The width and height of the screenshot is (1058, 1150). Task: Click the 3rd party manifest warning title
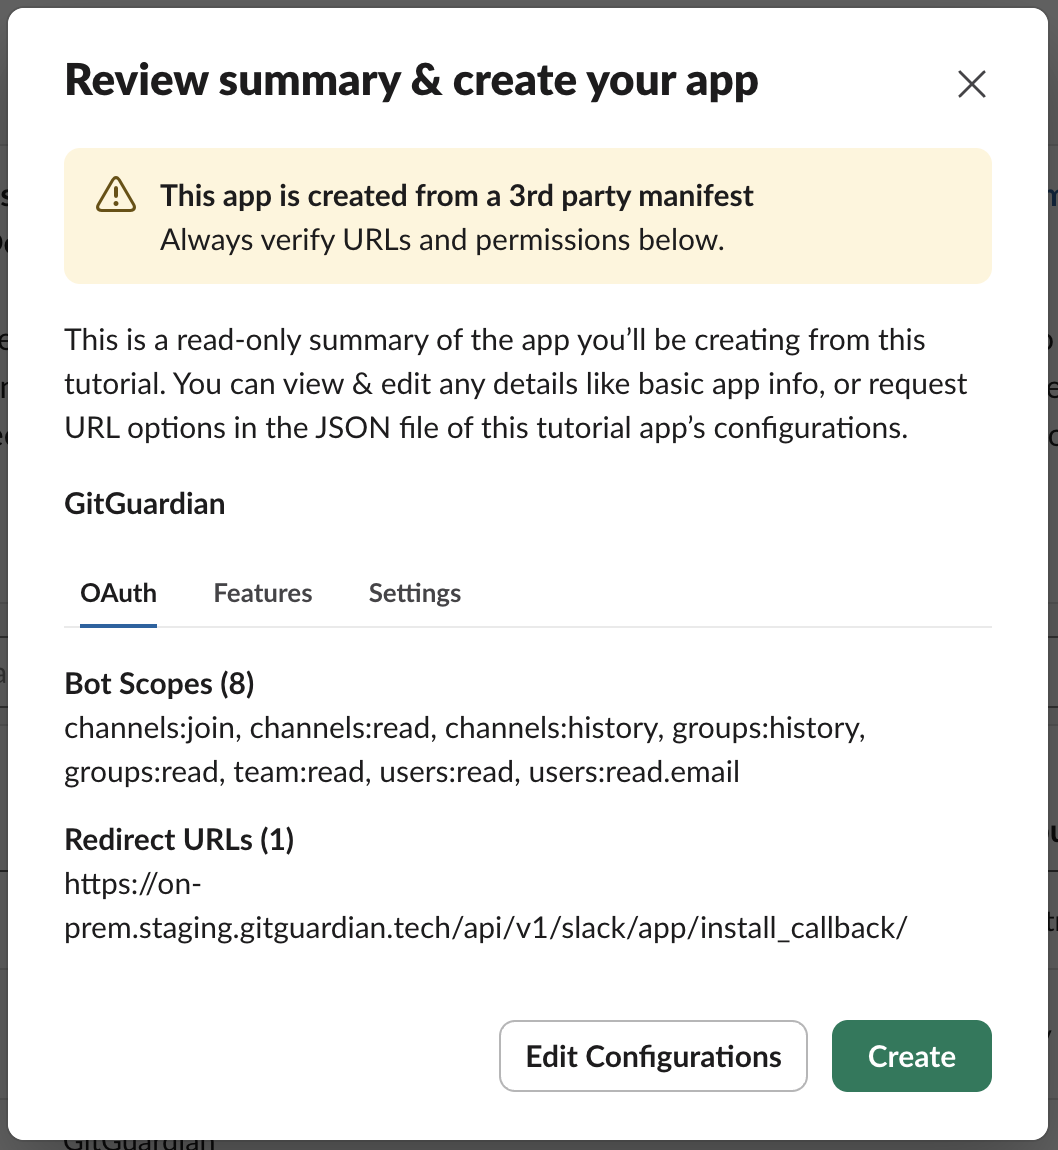[x=457, y=196]
